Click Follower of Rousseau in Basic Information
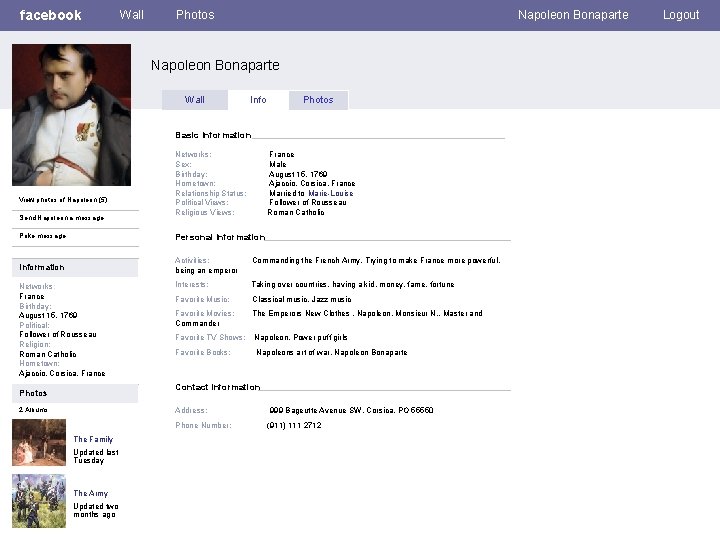 pyautogui.click(x=308, y=202)
